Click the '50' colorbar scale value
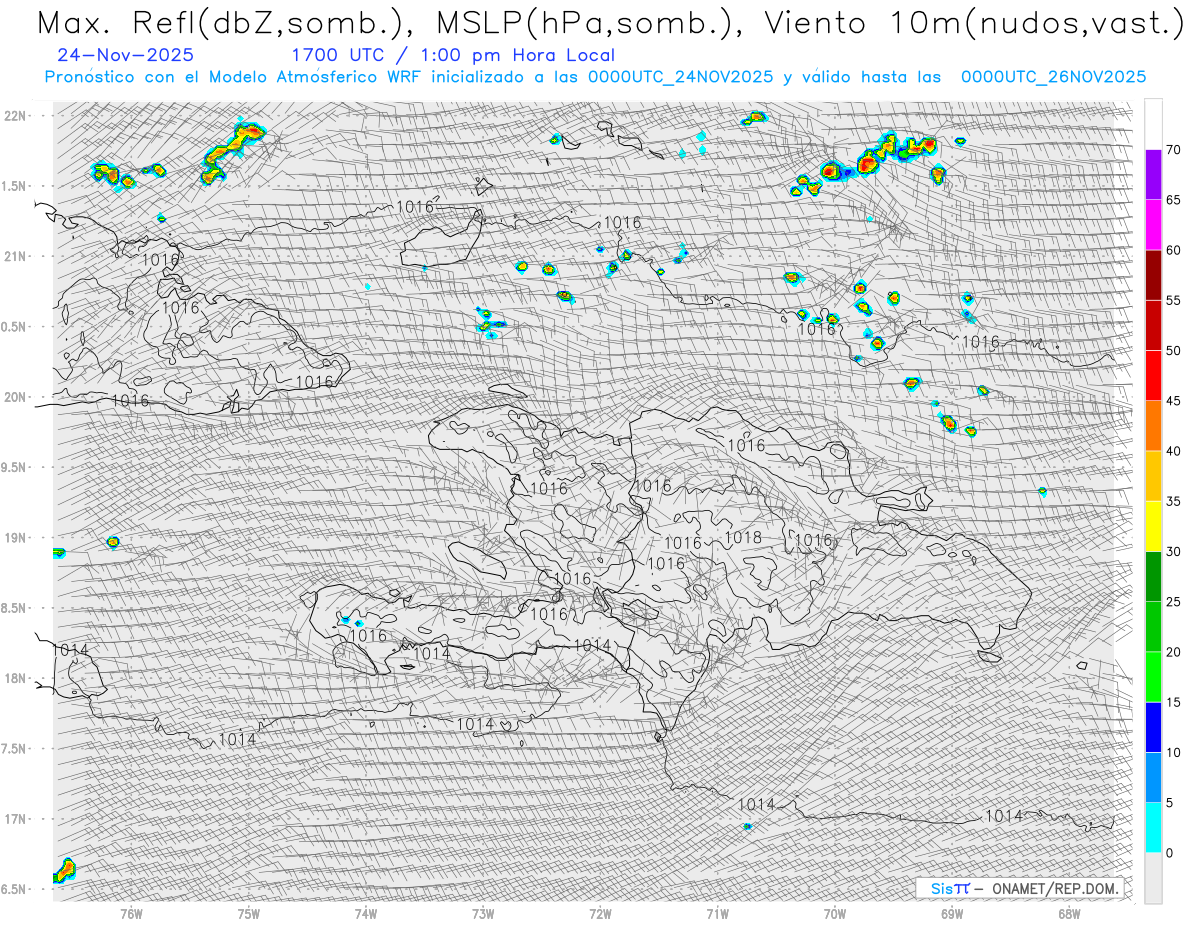 [x=1173, y=351]
